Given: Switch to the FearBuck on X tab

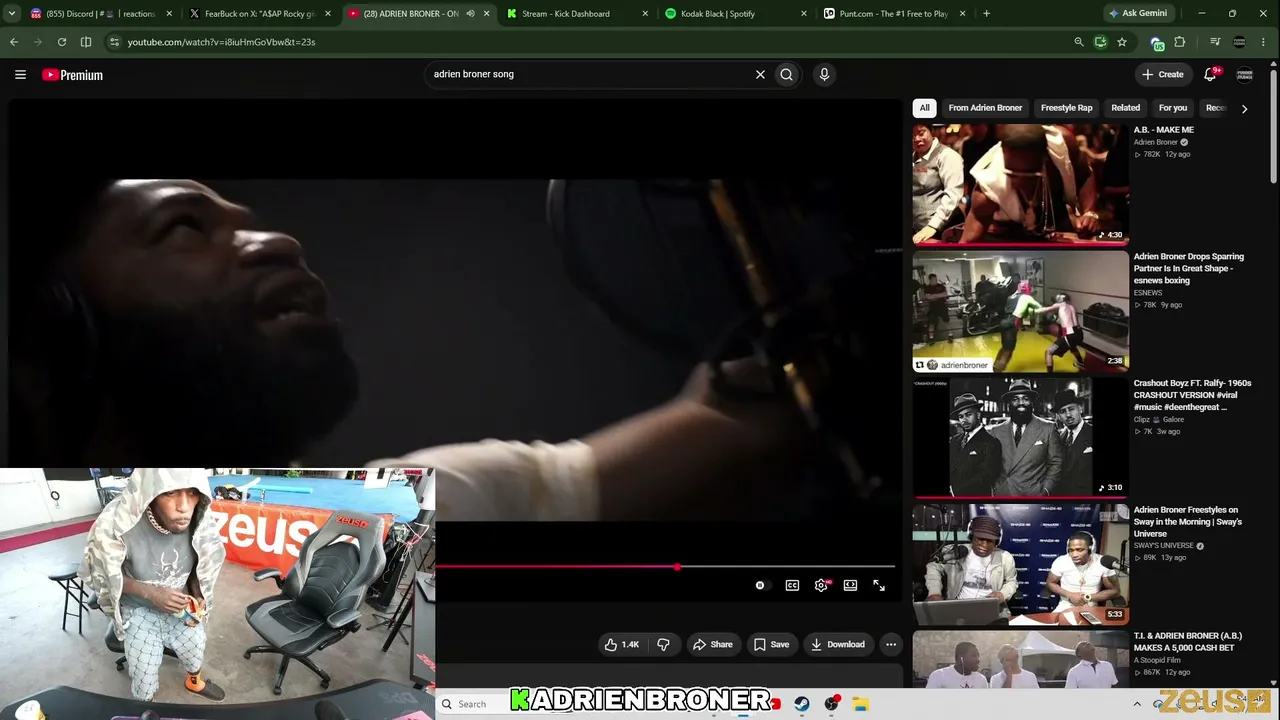Looking at the screenshot, I should pyautogui.click(x=260, y=14).
